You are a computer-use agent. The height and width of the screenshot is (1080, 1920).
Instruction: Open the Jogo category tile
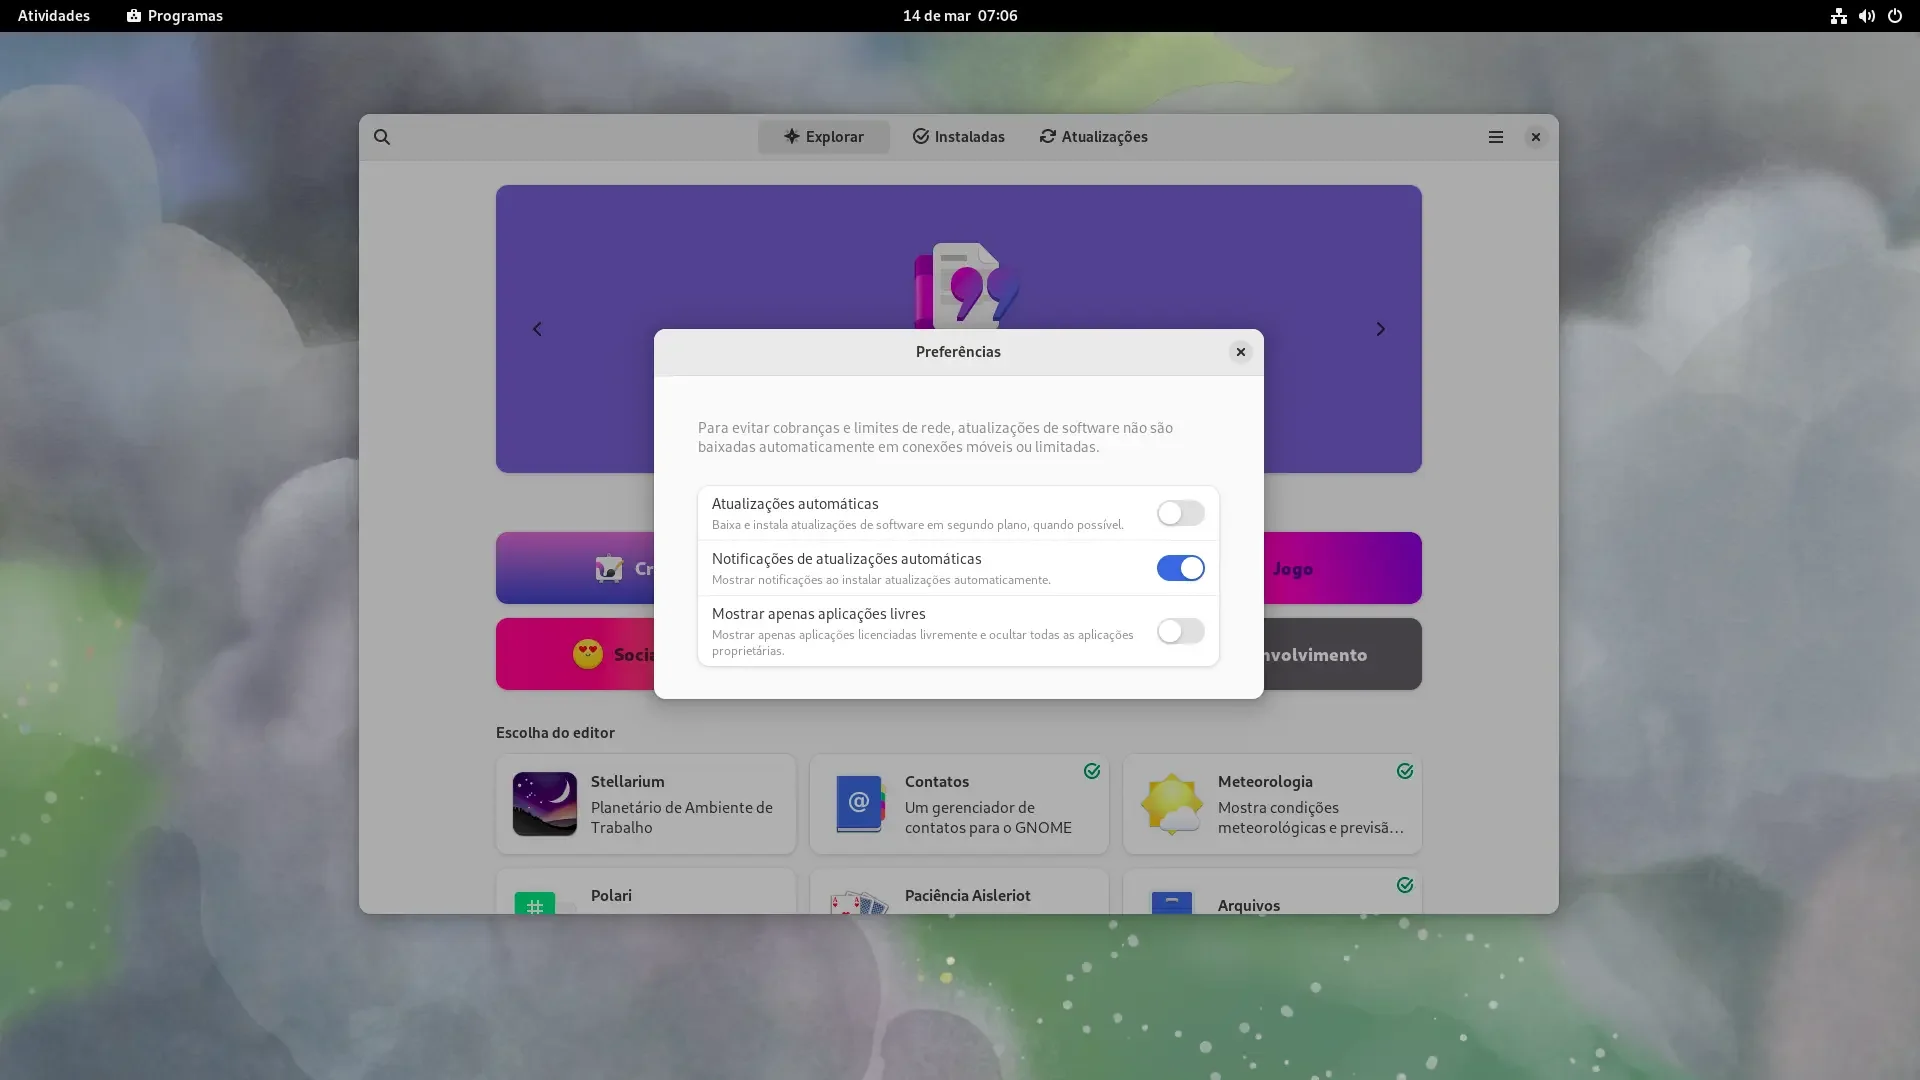[x=1342, y=568]
